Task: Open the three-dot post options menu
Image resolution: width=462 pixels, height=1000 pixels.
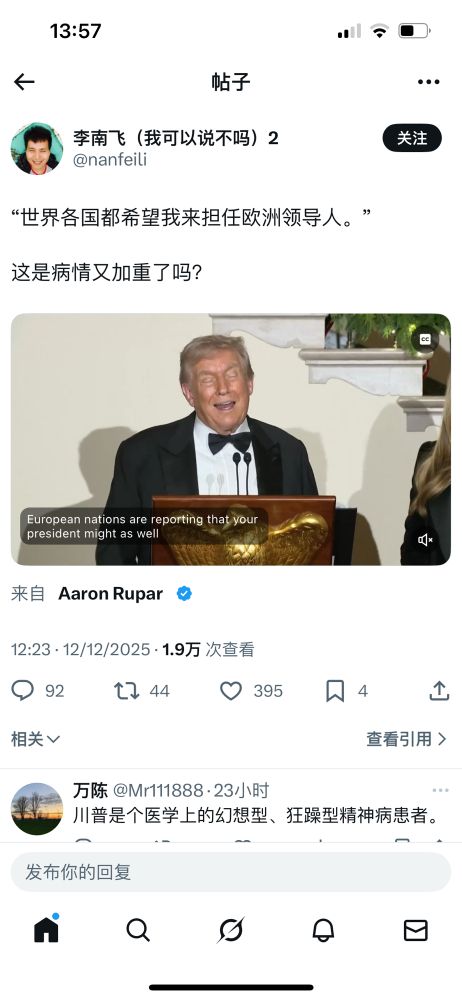Action: pyautogui.click(x=428, y=82)
